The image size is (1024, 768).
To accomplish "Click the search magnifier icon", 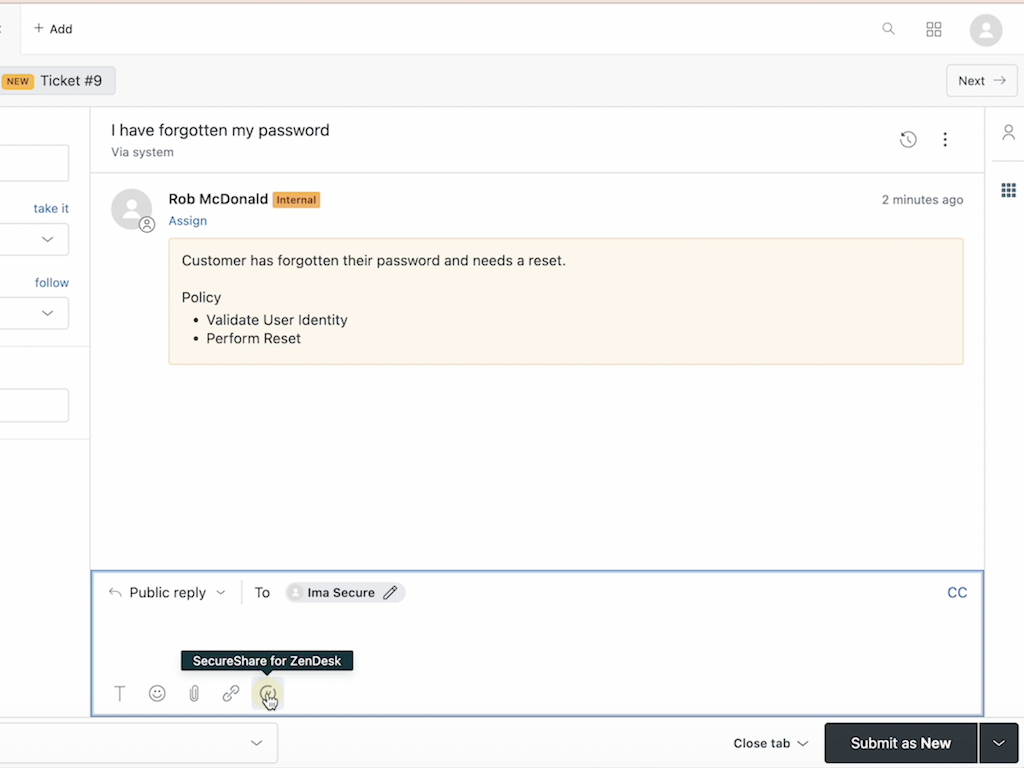I will (x=888, y=29).
